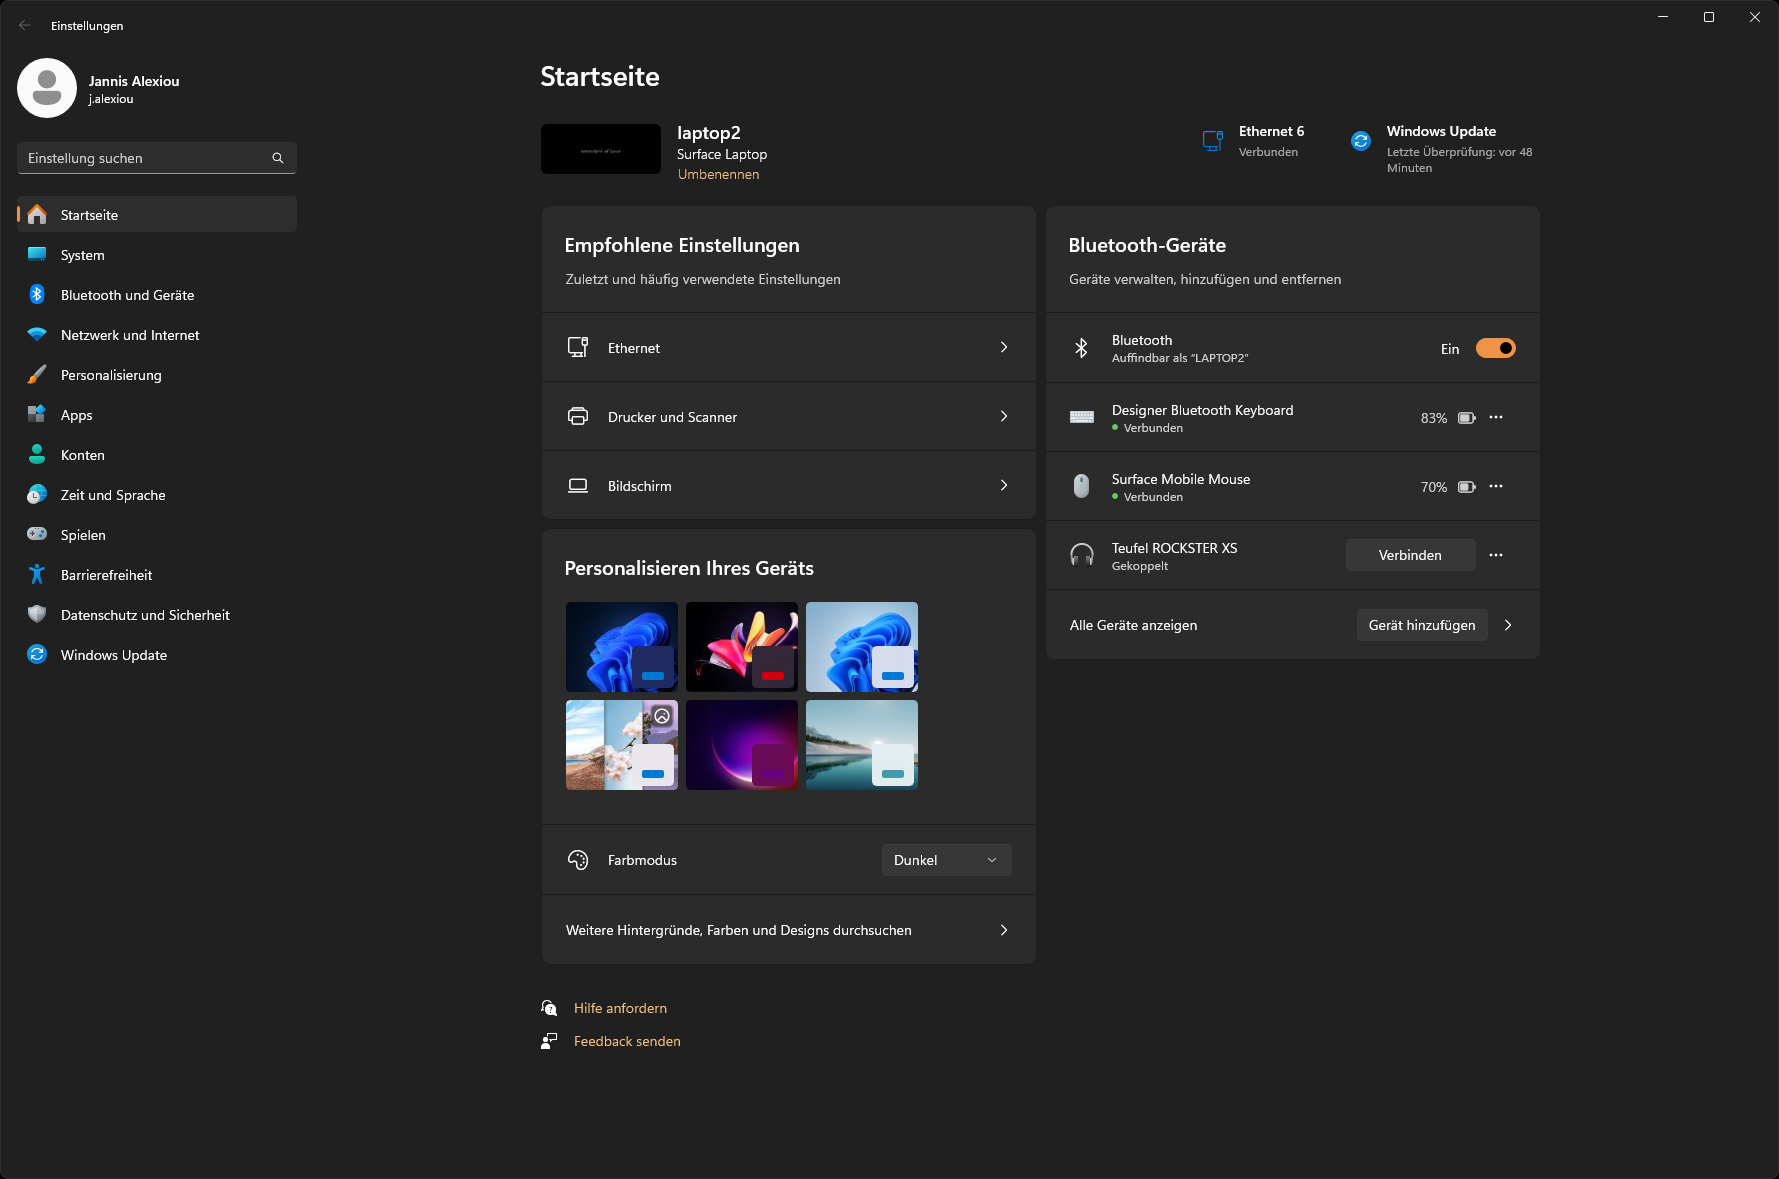The width and height of the screenshot is (1779, 1179).
Task: Click the mouse battery level icon at 70%
Action: [x=1467, y=487]
